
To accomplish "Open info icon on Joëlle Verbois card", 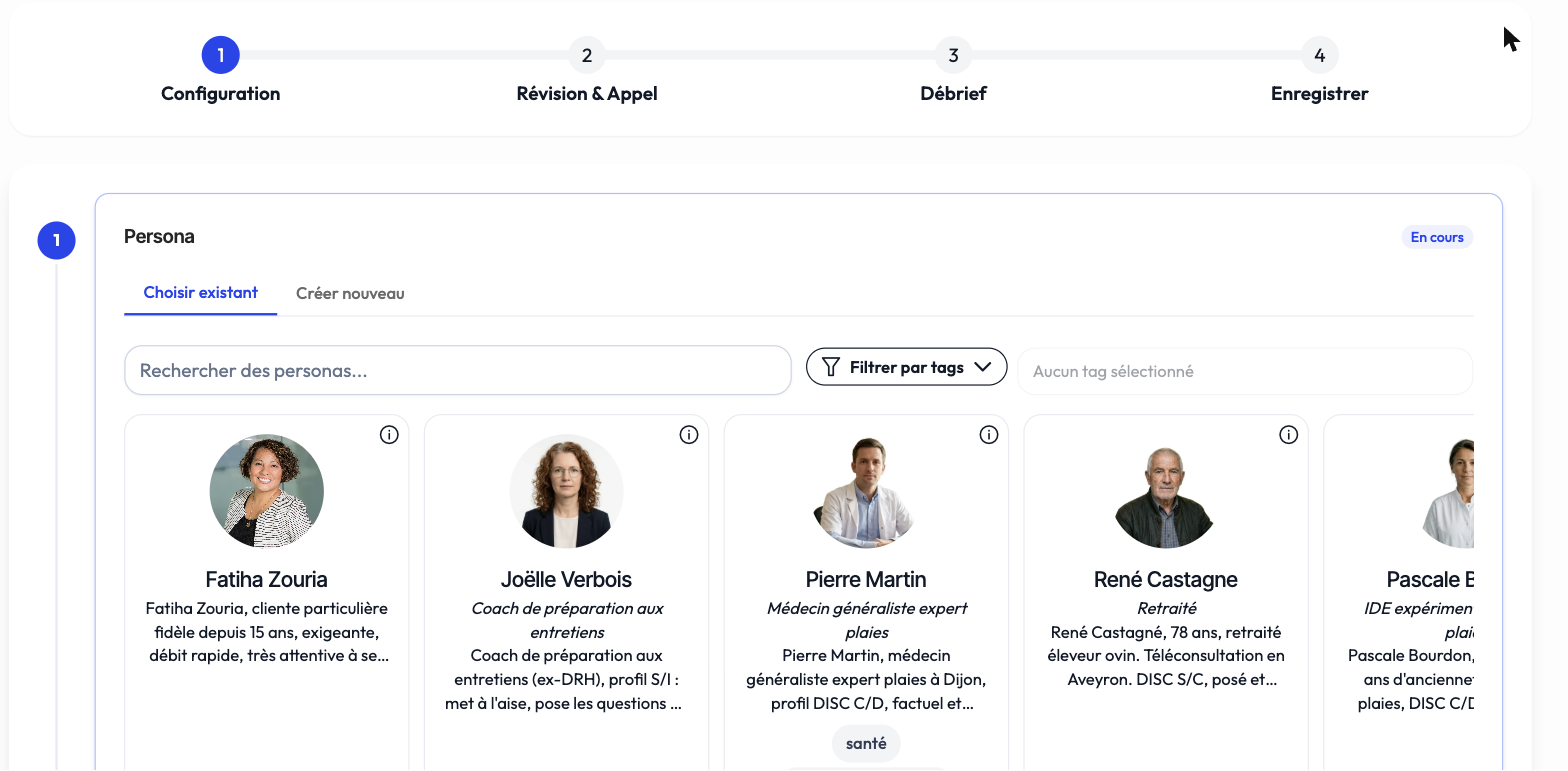I will click(689, 435).
